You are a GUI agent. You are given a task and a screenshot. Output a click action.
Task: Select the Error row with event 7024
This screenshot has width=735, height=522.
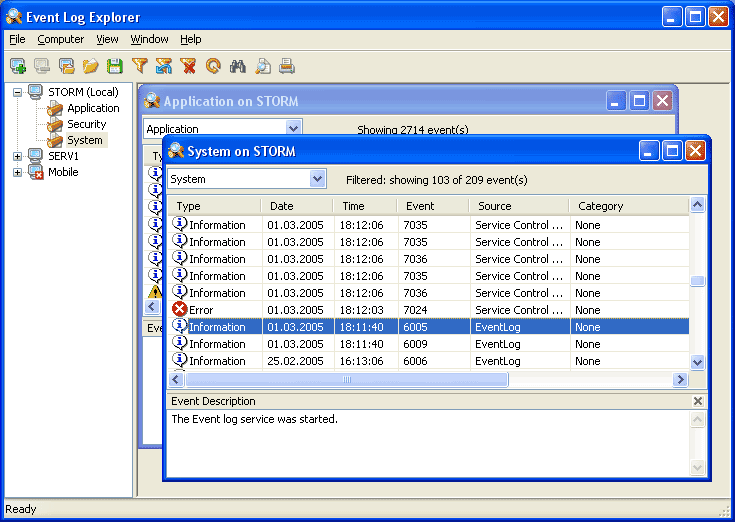point(428,310)
